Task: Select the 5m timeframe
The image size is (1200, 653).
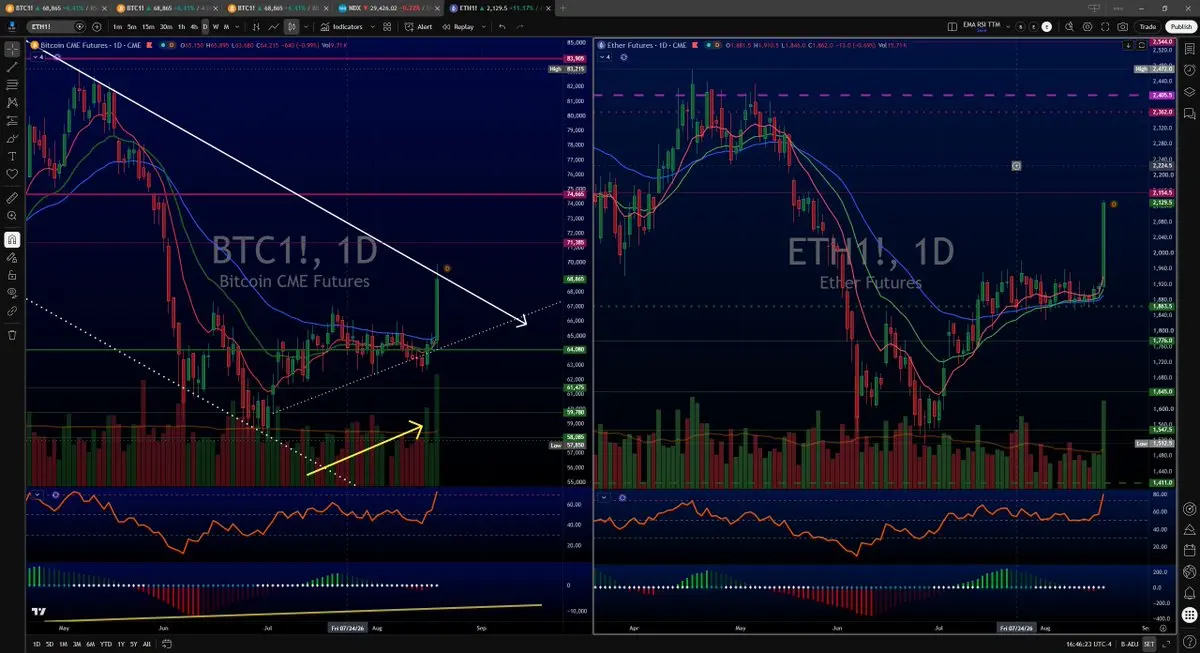Action: click(x=131, y=26)
